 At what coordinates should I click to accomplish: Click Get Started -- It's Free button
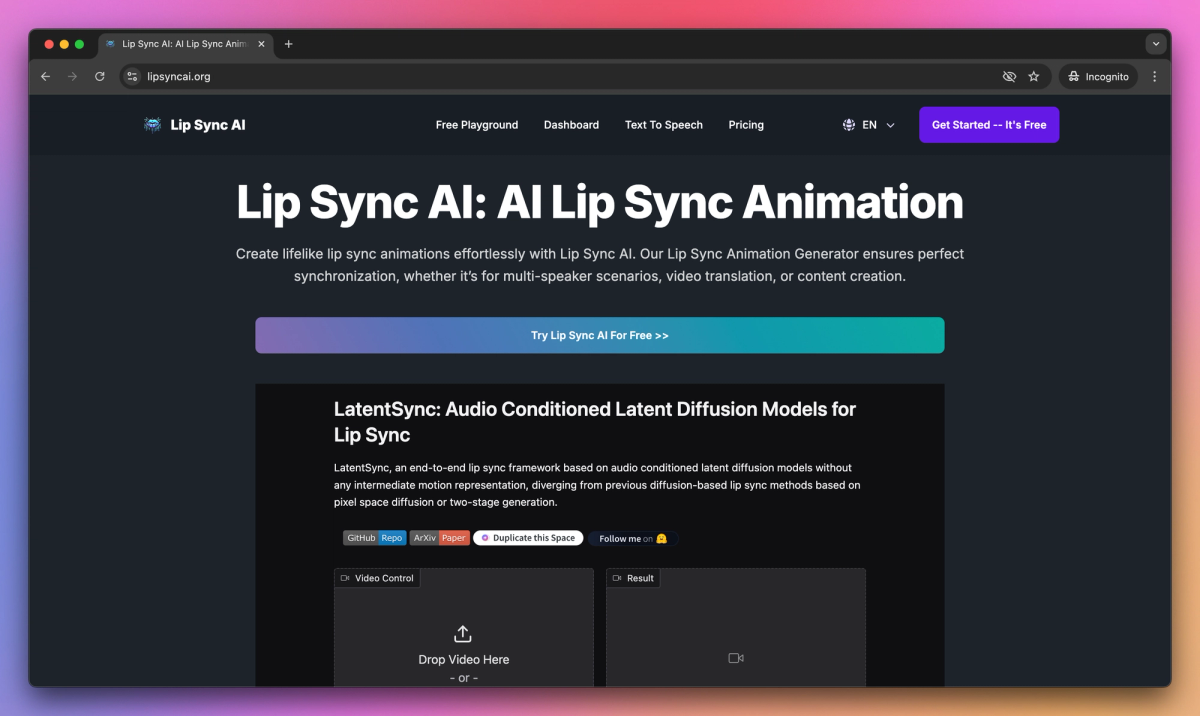pyautogui.click(x=989, y=125)
